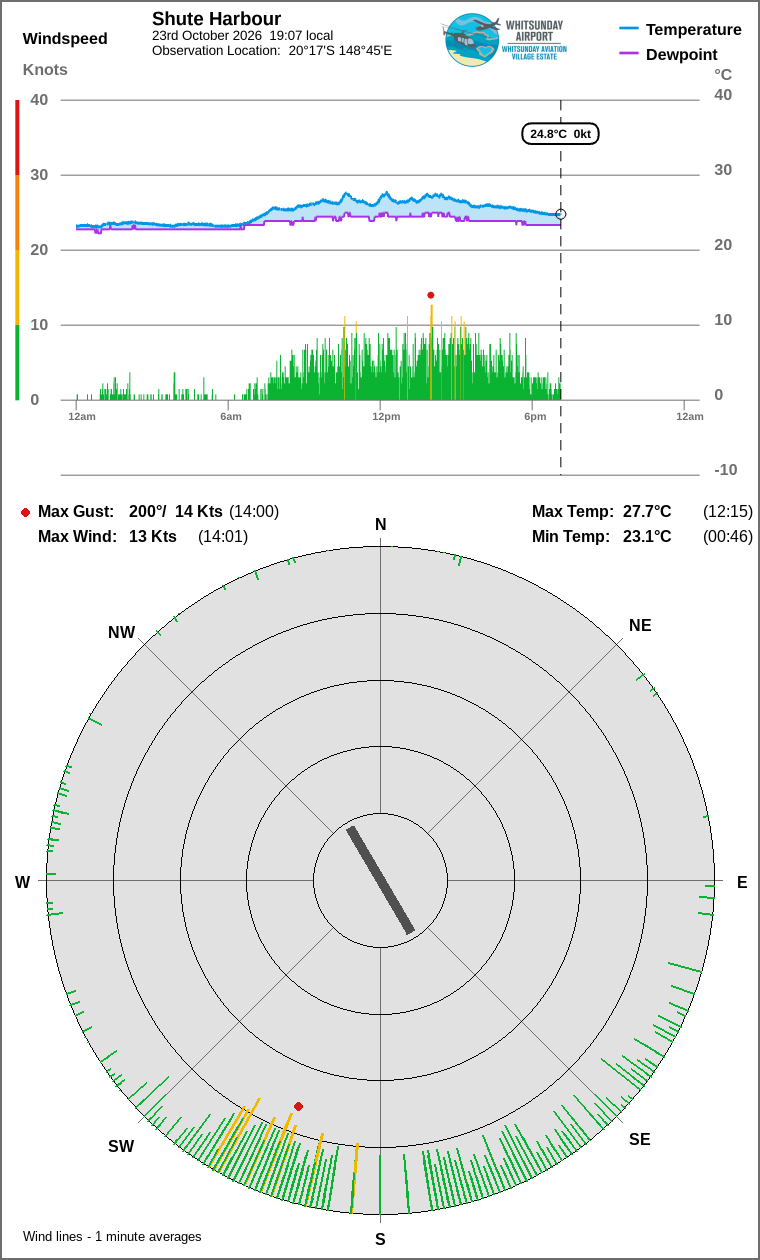Click the NE compass label

tap(640, 625)
